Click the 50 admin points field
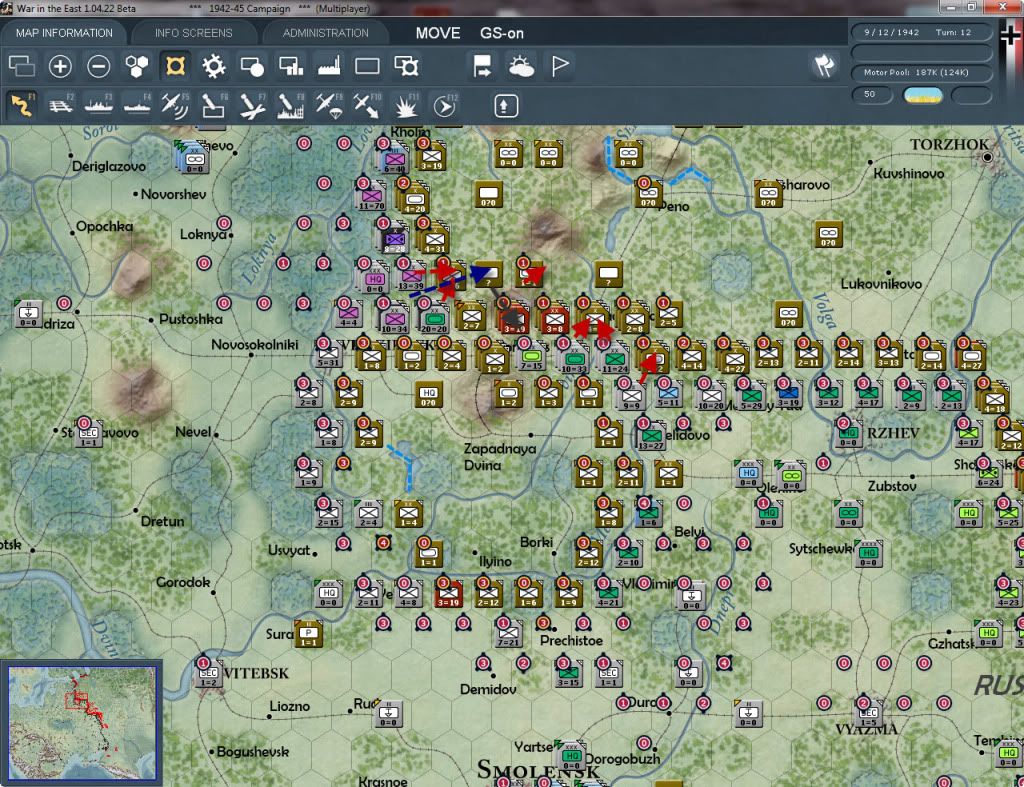This screenshot has height=787, width=1024. (872, 95)
